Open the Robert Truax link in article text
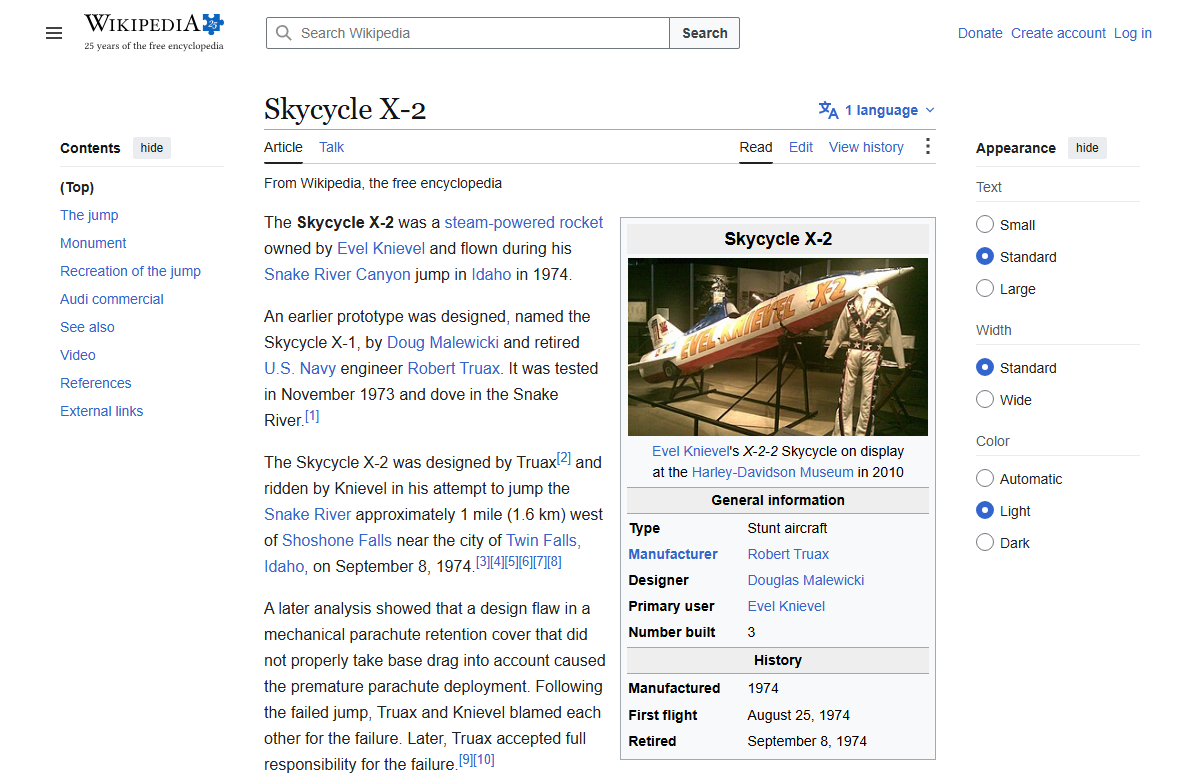1200x780 pixels. click(454, 368)
